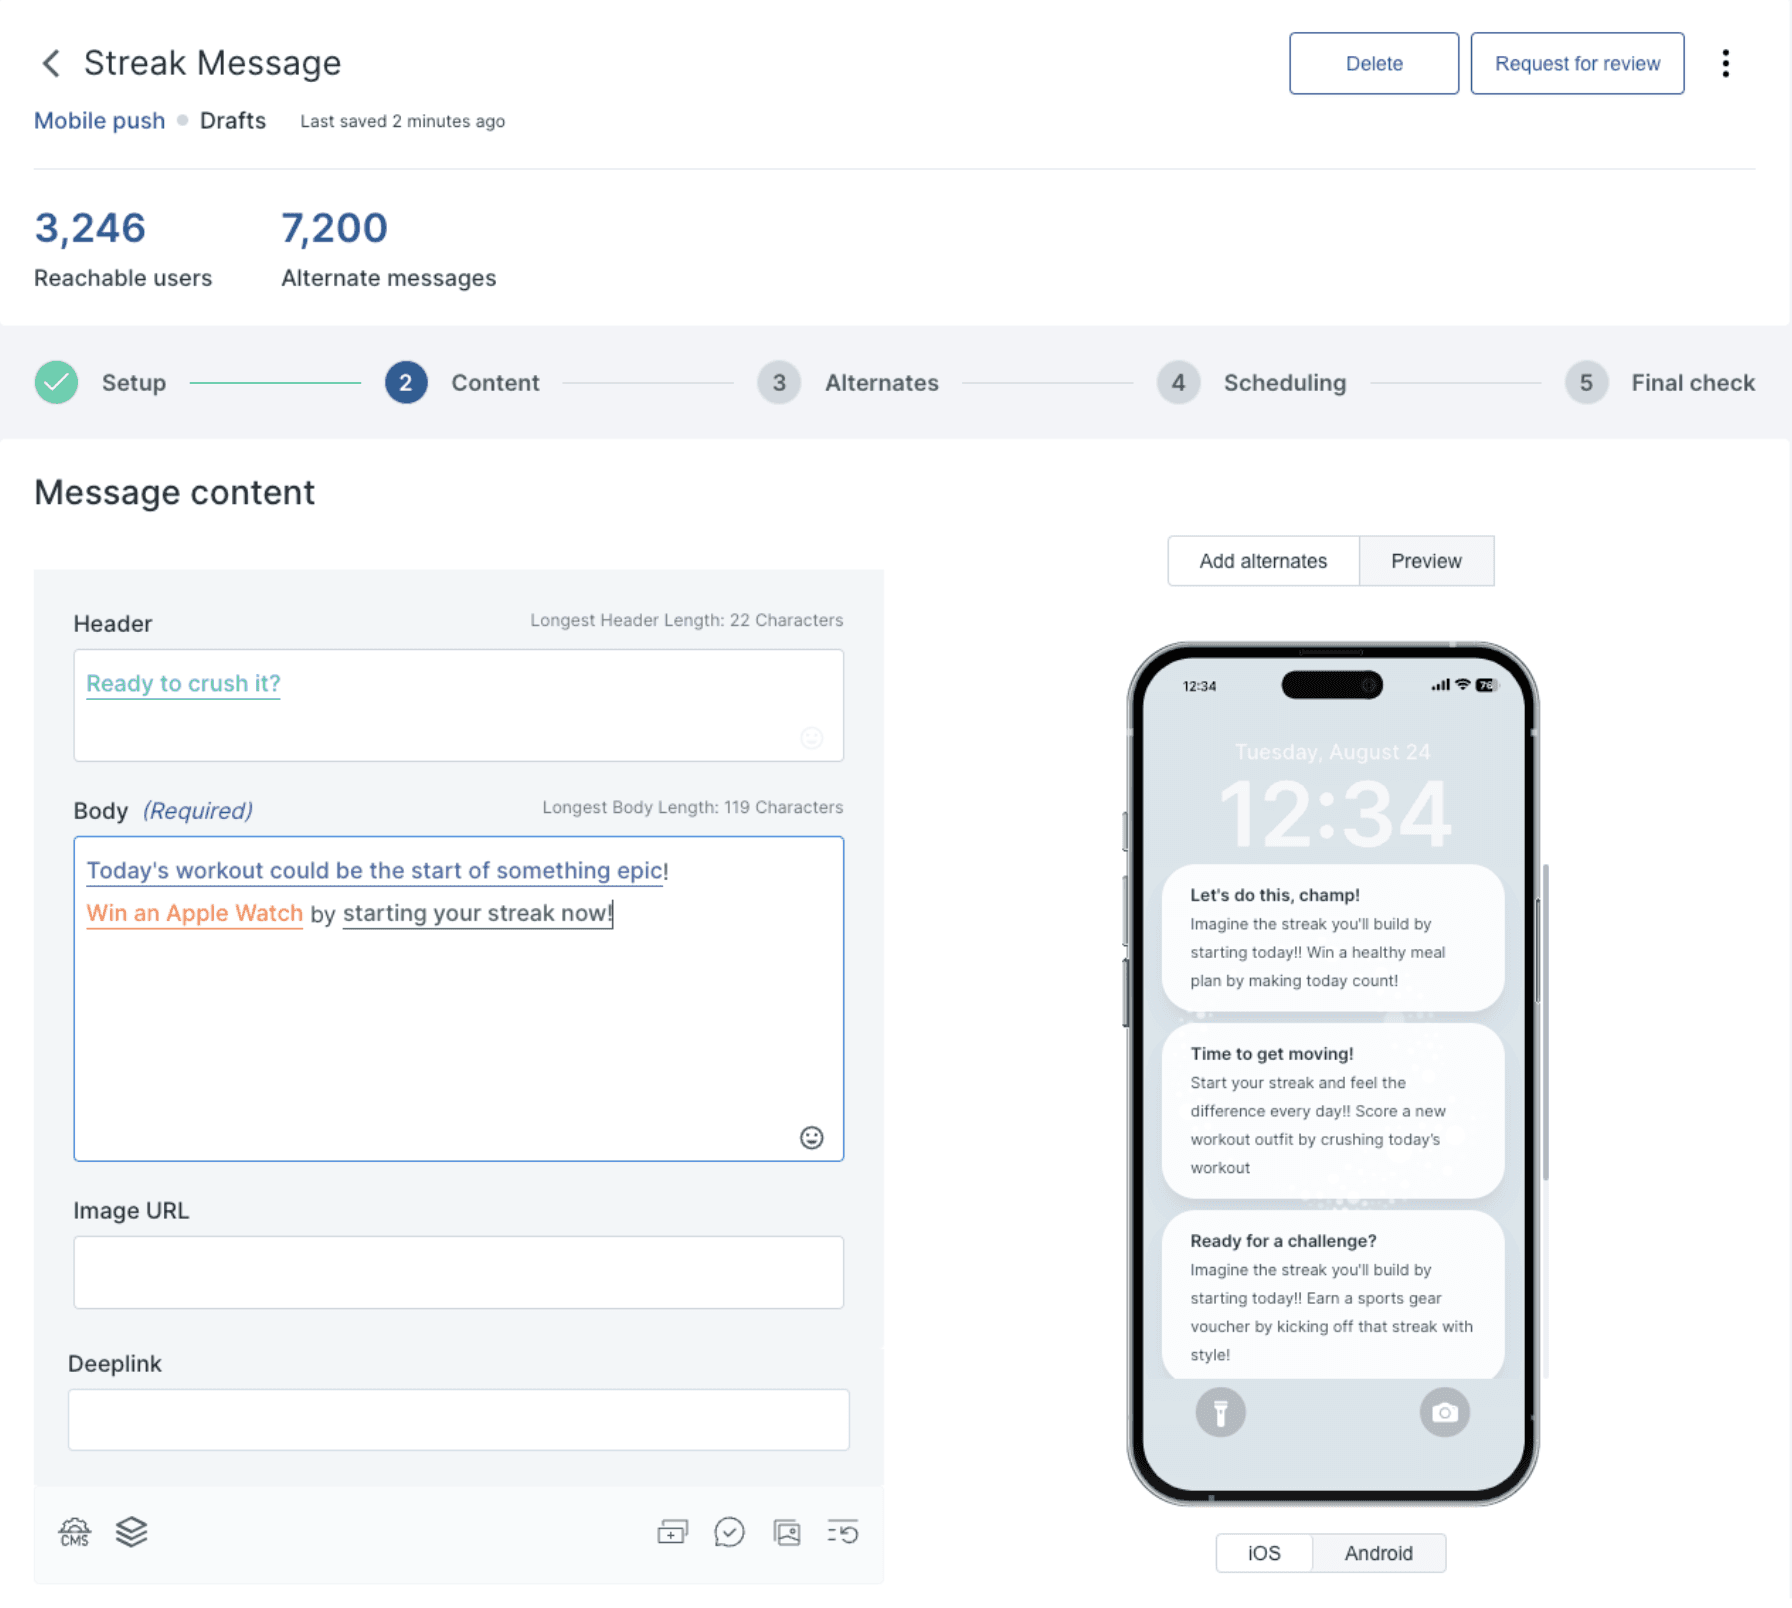Click Request for review button
Viewport: 1792px width, 1608px height.
1577,63
